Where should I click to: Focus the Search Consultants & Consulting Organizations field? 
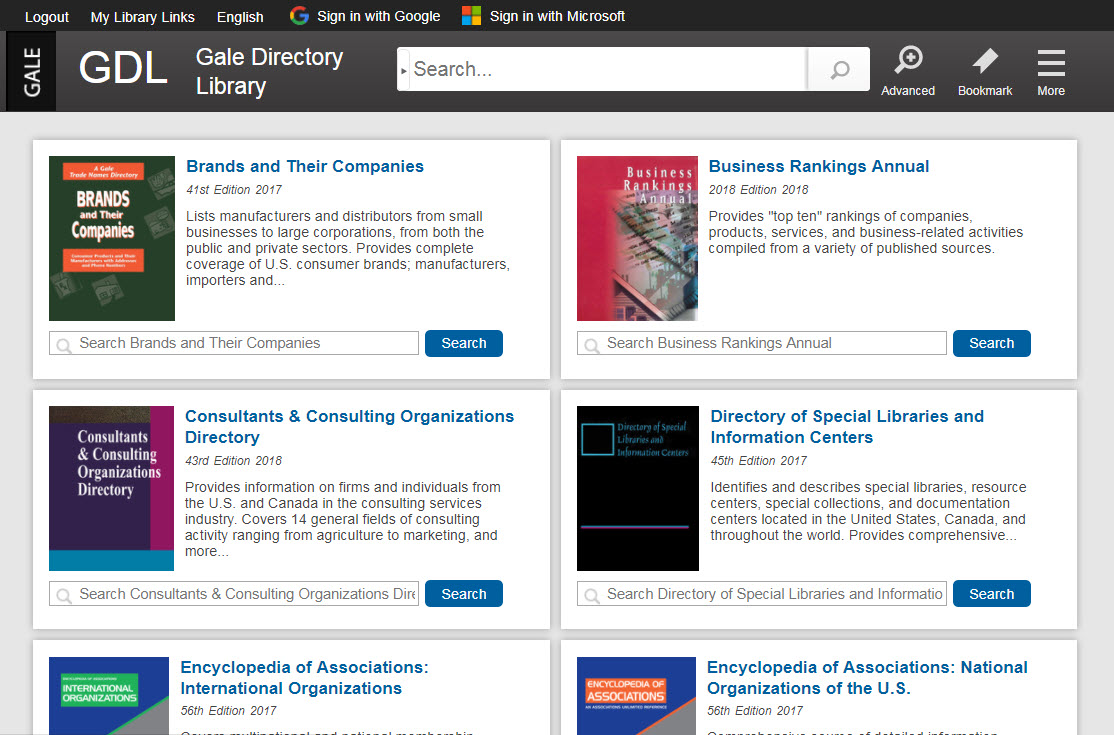point(234,594)
